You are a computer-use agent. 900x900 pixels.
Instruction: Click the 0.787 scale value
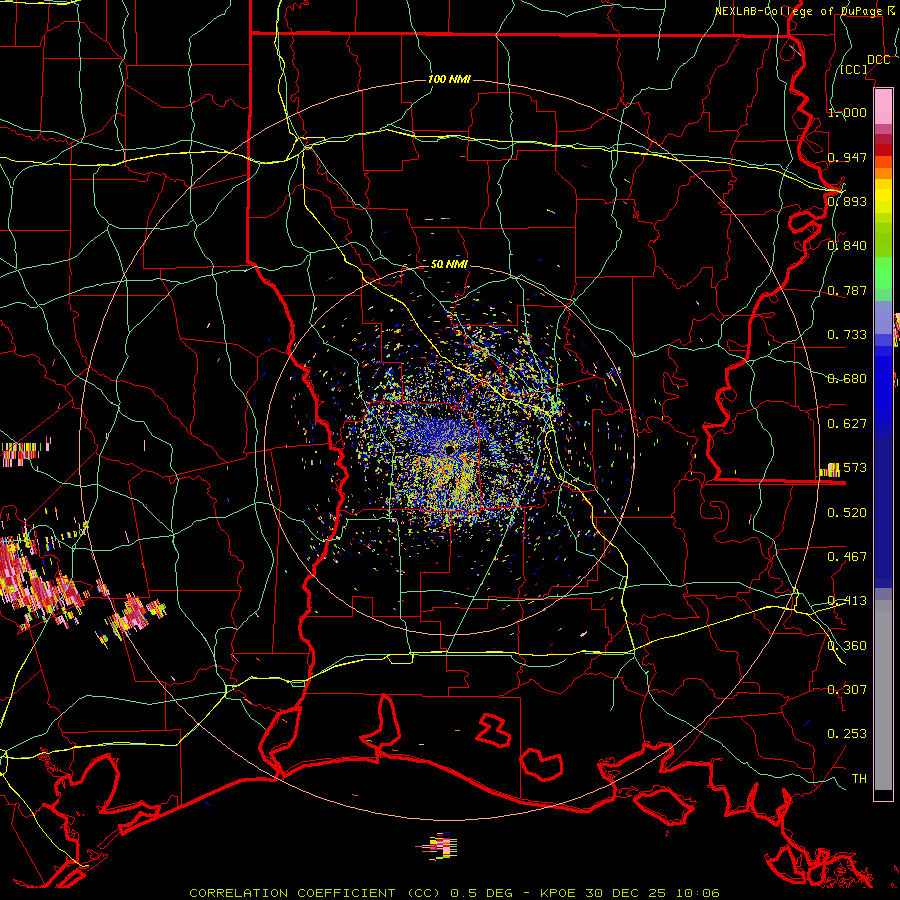click(x=847, y=290)
